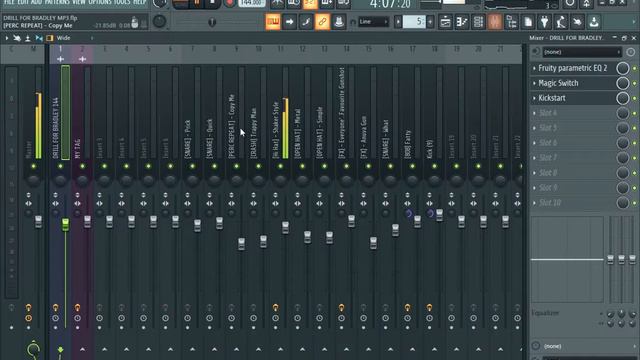The image size is (640, 360).
Task: Click the FX slots icon under Master track
Action: pos(28,307)
